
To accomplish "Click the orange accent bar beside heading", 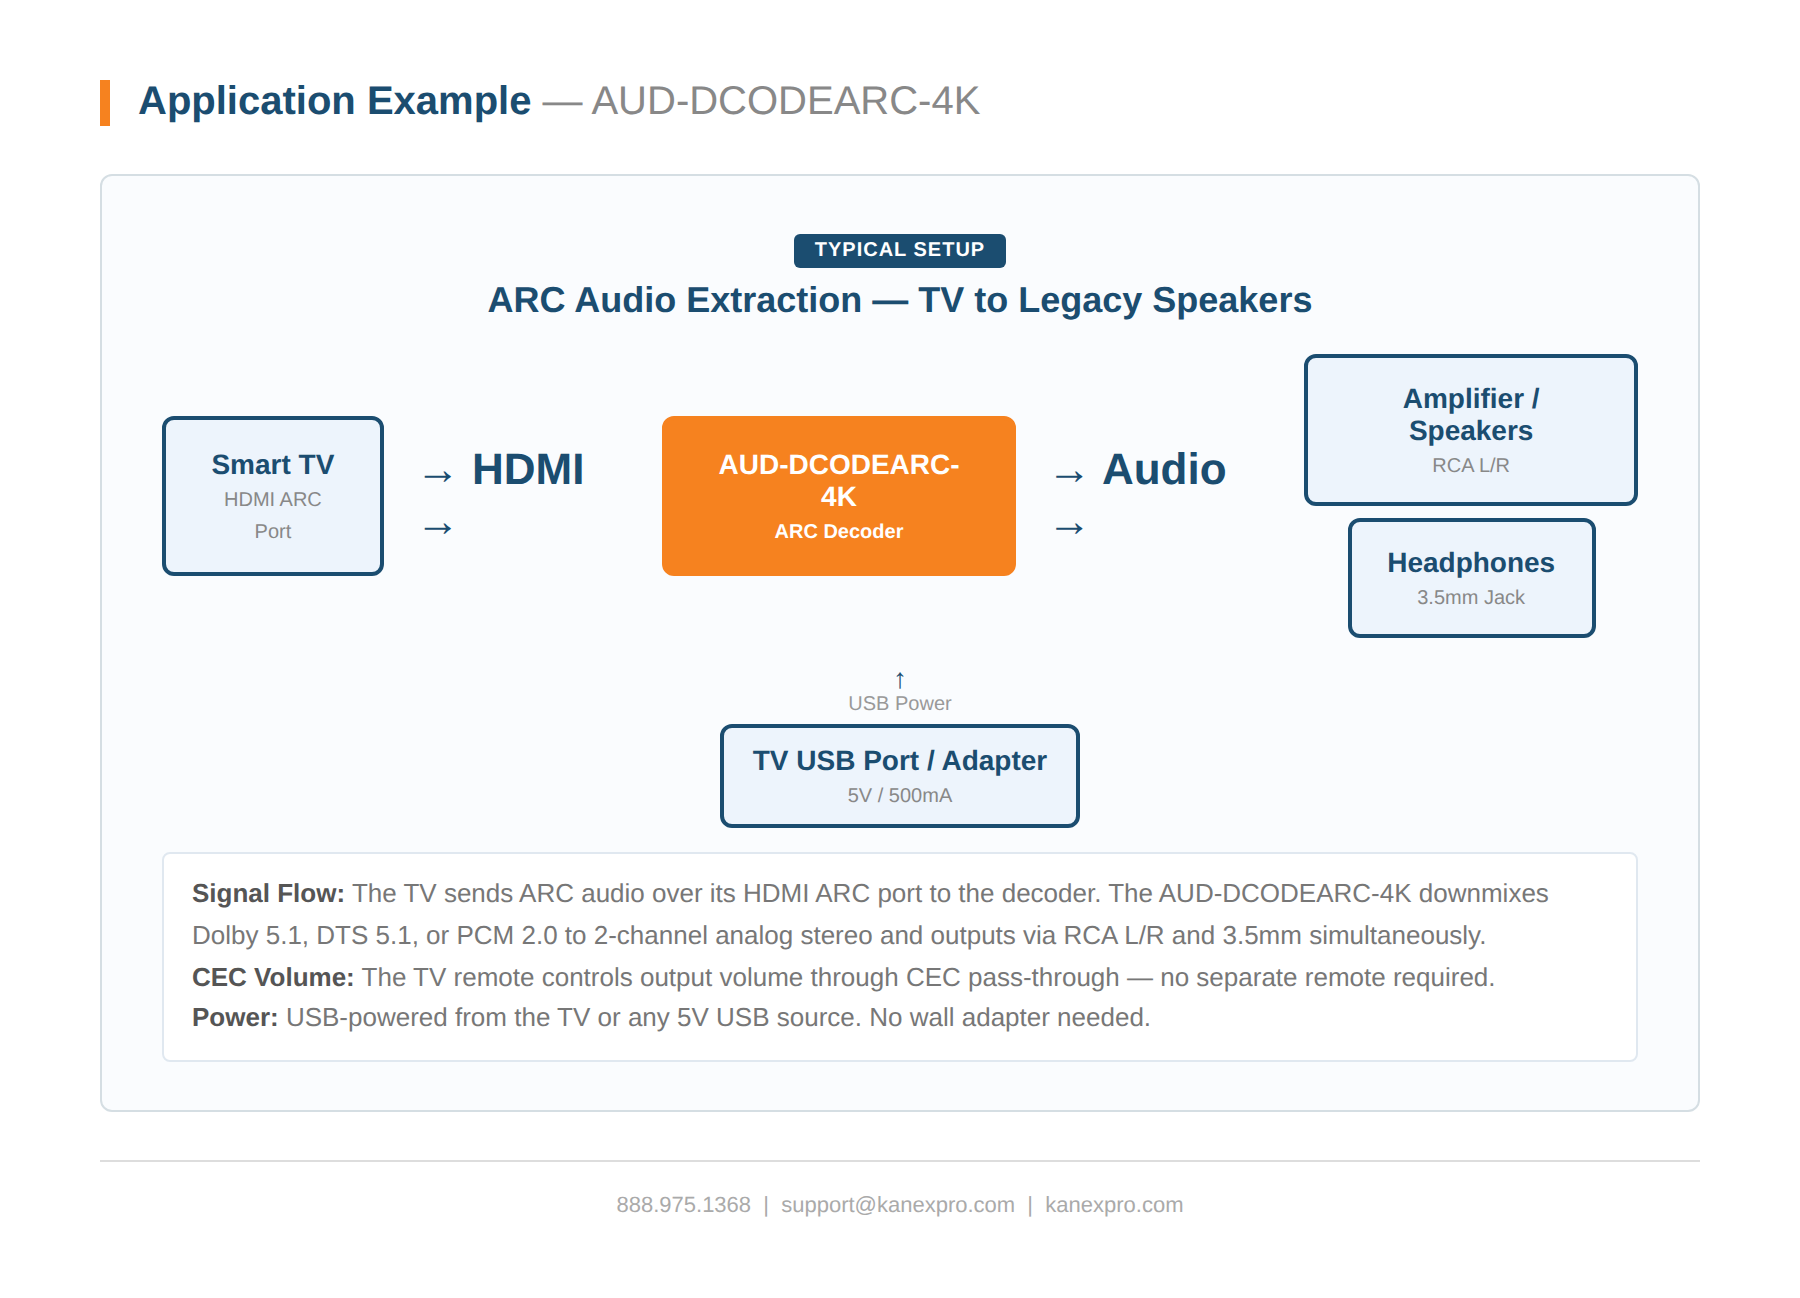I will [105, 103].
